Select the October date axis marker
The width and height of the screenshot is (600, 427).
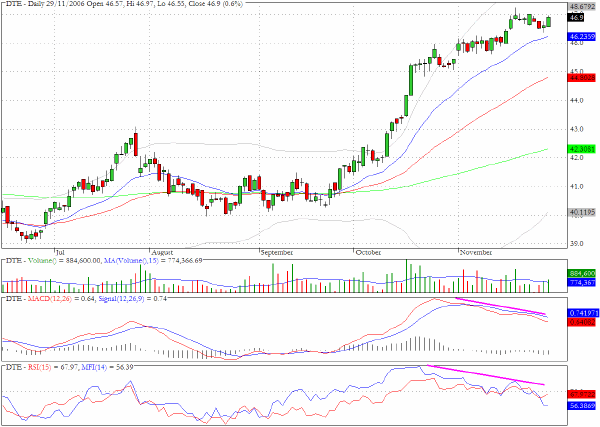click(368, 253)
